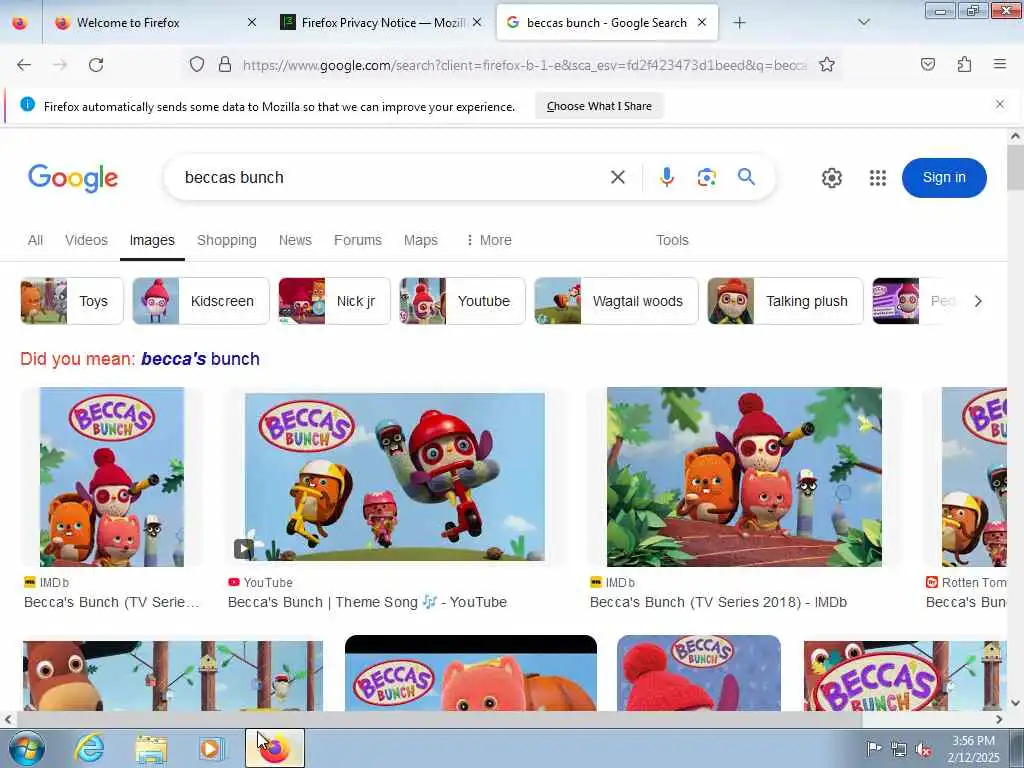The width and height of the screenshot is (1024, 768).
Task: Reload the current page
Action: (x=96, y=65)
